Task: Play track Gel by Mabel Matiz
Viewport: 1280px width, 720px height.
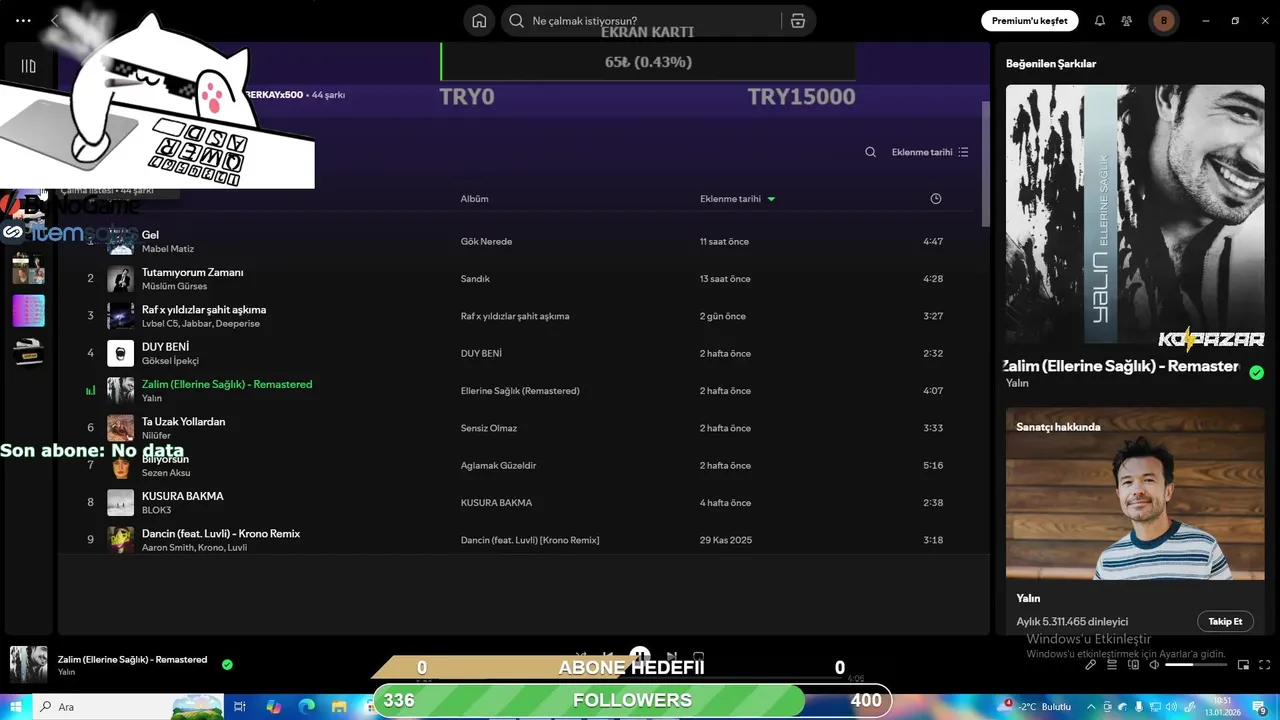Action: tap(515, 241)
